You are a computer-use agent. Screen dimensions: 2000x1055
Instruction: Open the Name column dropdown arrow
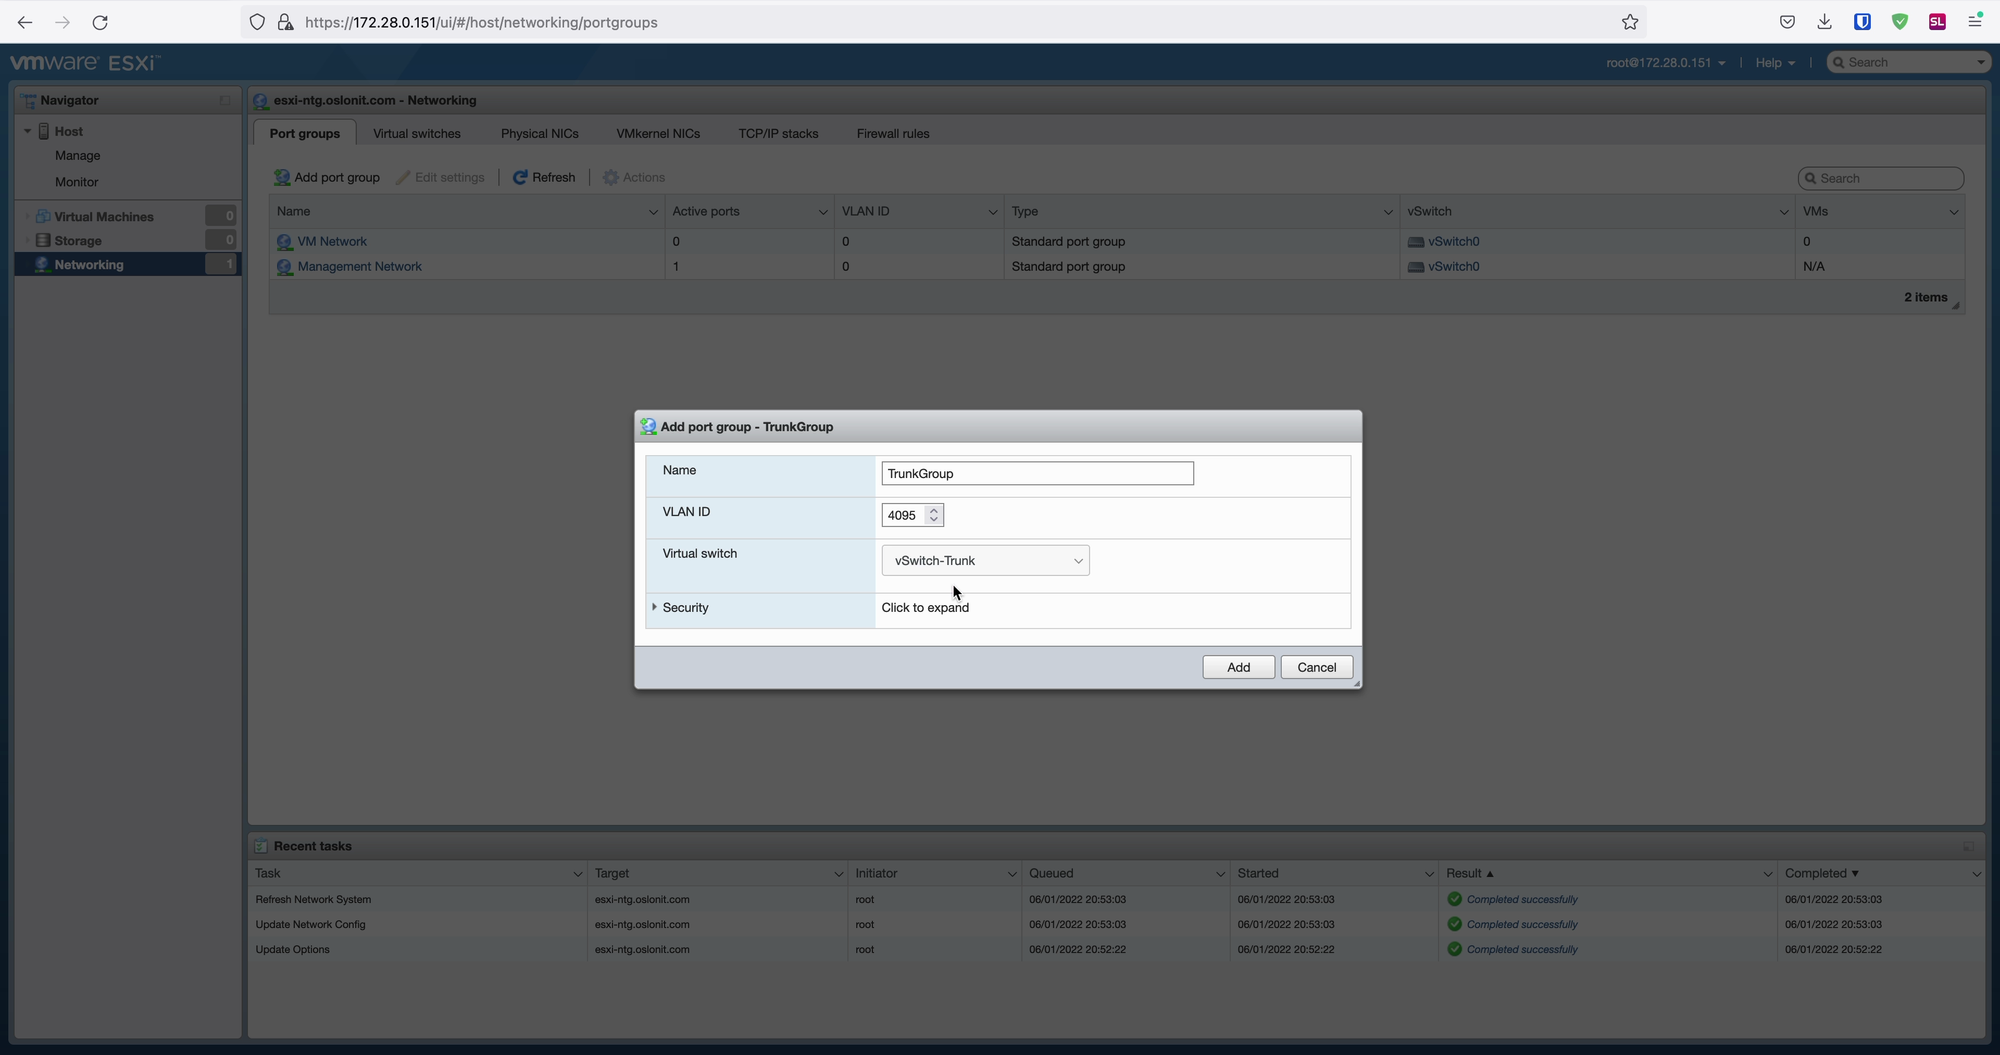coord(653,212)
